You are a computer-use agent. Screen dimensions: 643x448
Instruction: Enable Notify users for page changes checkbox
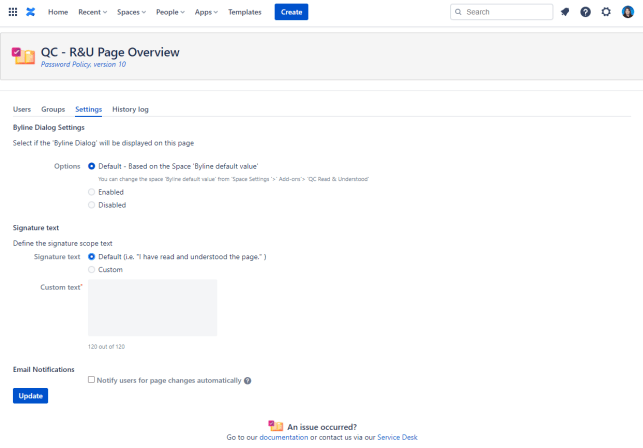[x=91, y=380]
